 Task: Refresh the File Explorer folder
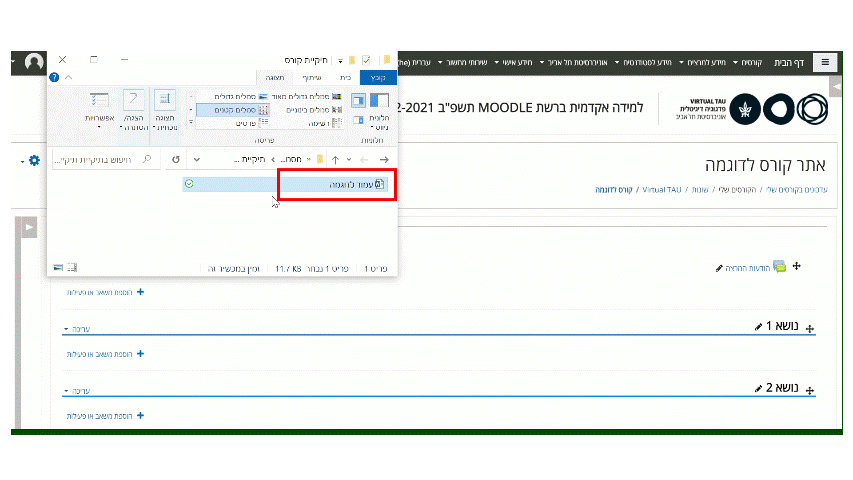tap(176, 159)
